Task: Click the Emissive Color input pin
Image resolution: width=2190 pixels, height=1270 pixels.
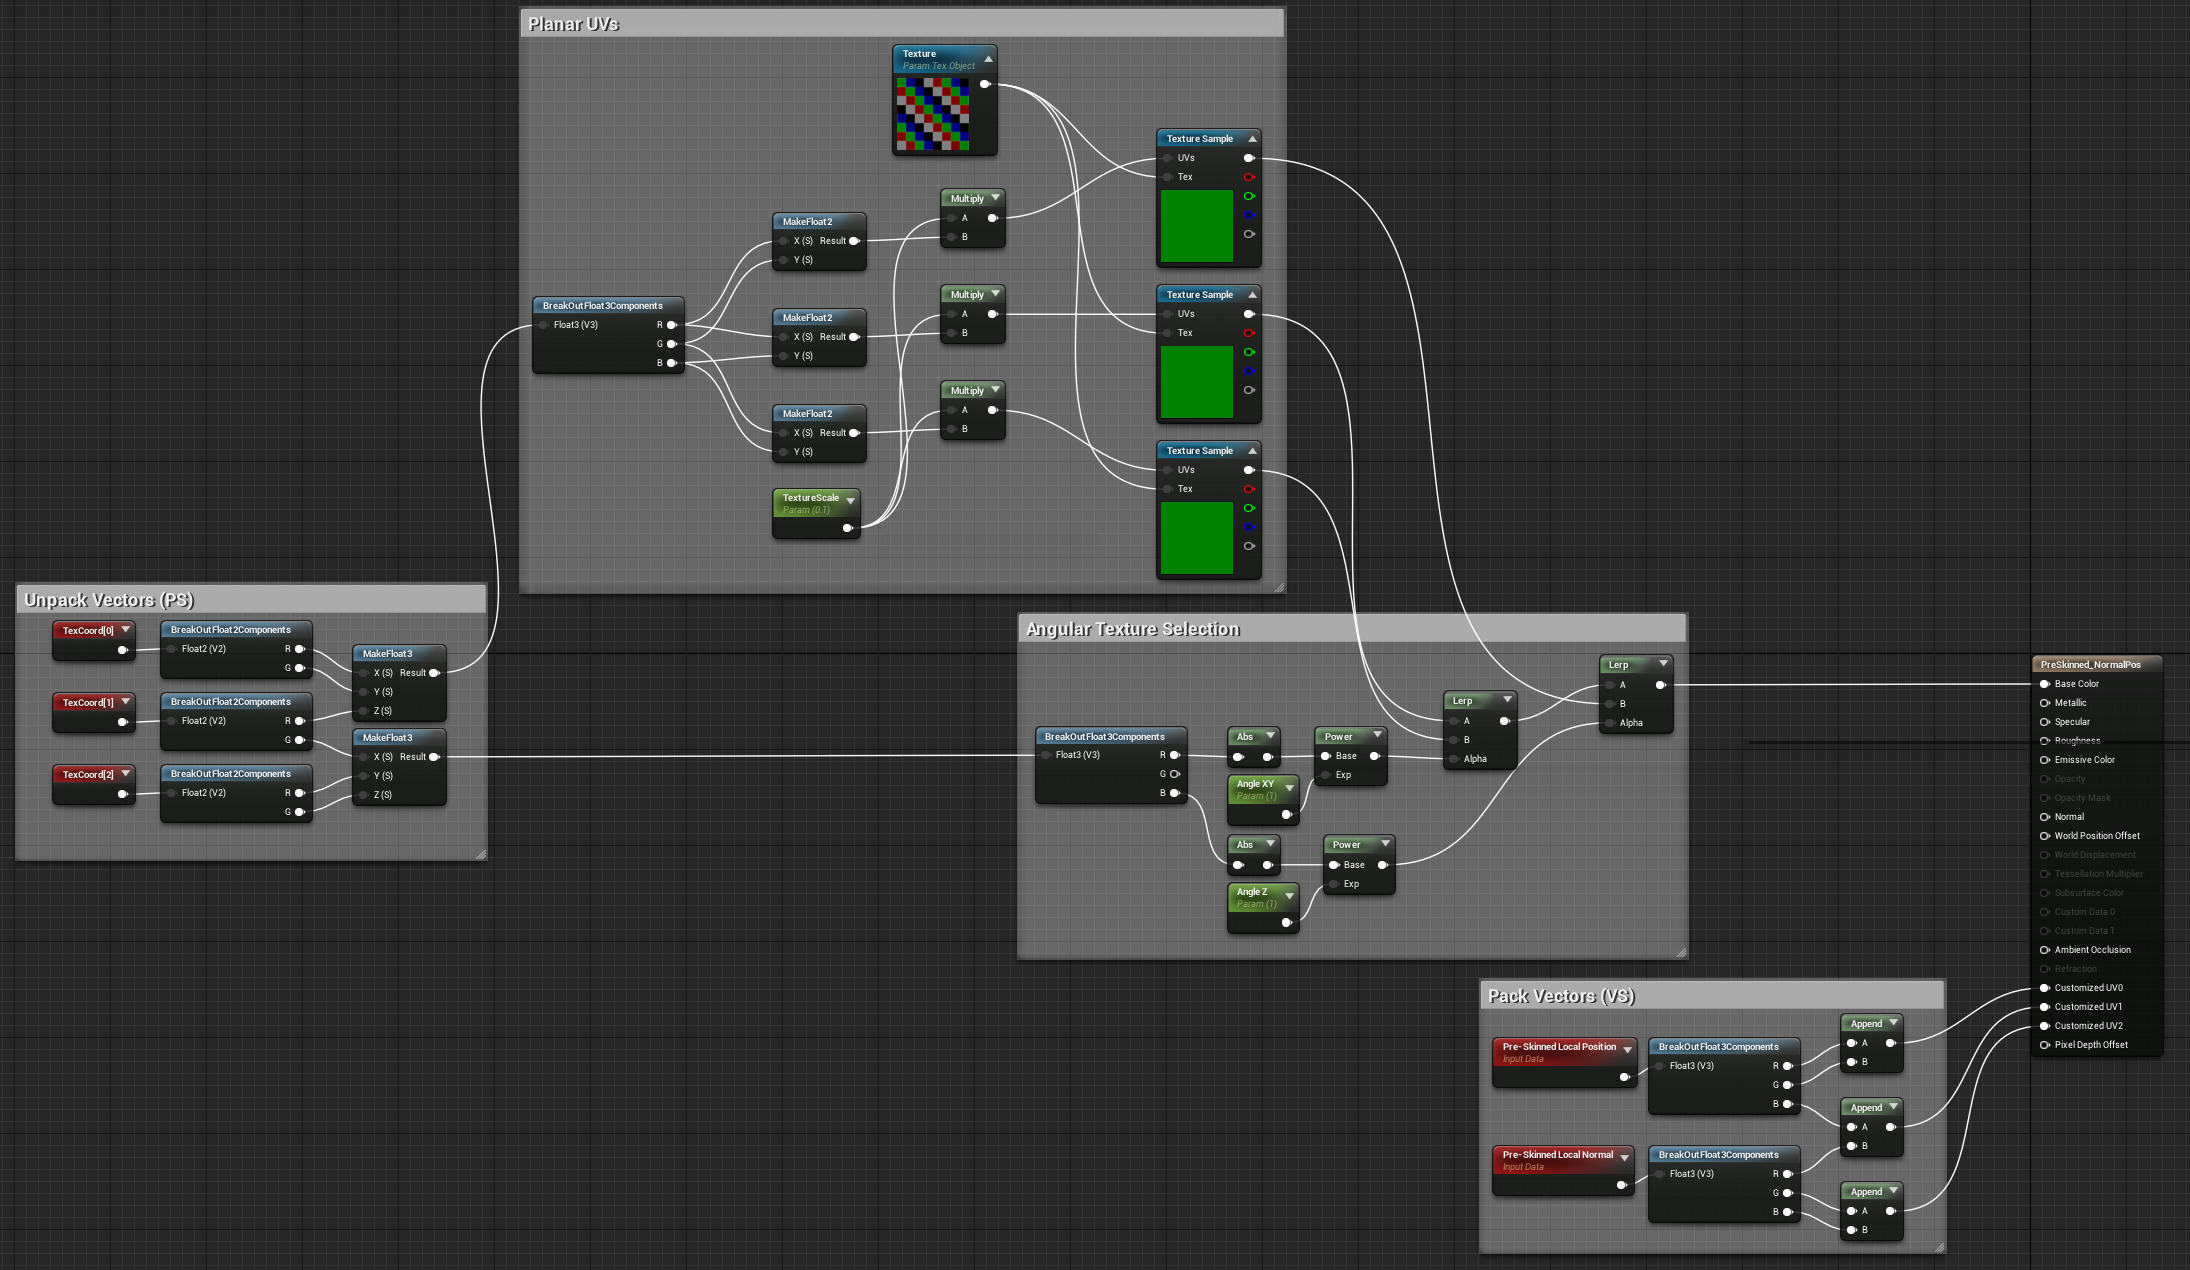Action: coord(2045,760)
